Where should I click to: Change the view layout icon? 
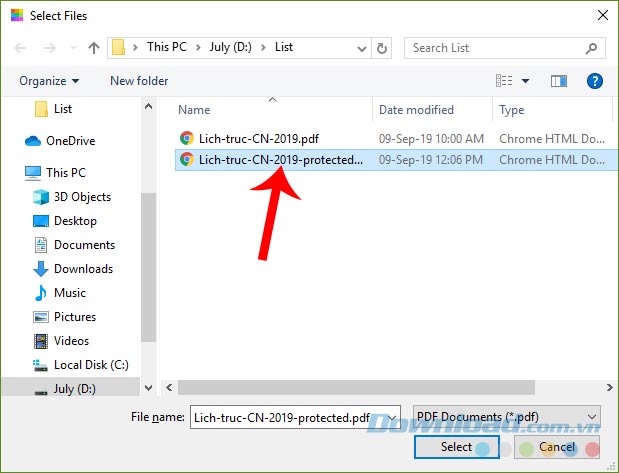(504, 81)
